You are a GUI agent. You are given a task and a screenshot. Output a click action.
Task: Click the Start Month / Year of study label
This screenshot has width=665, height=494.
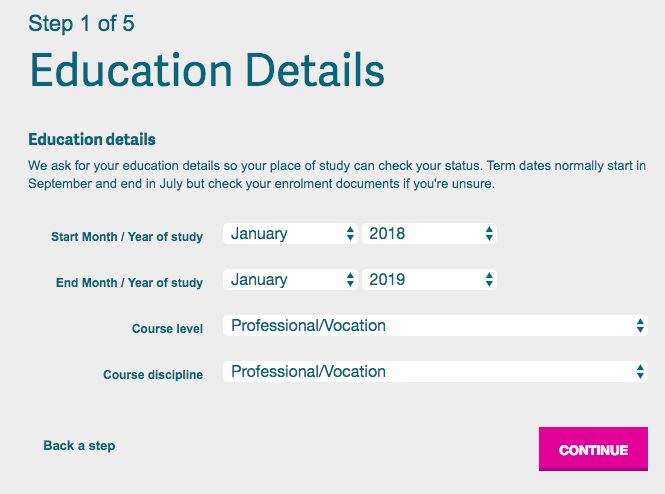127,237
